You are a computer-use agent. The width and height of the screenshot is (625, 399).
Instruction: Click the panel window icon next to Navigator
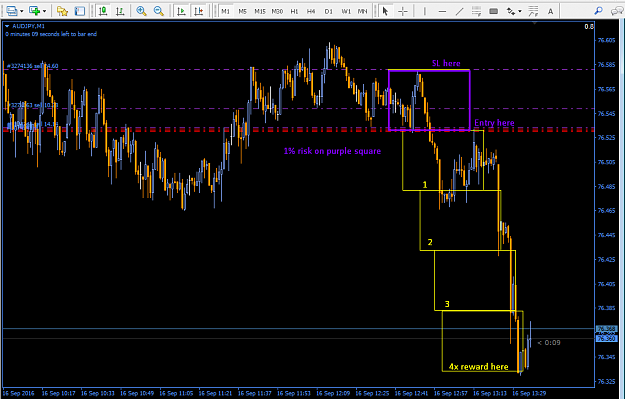[80, 11]
